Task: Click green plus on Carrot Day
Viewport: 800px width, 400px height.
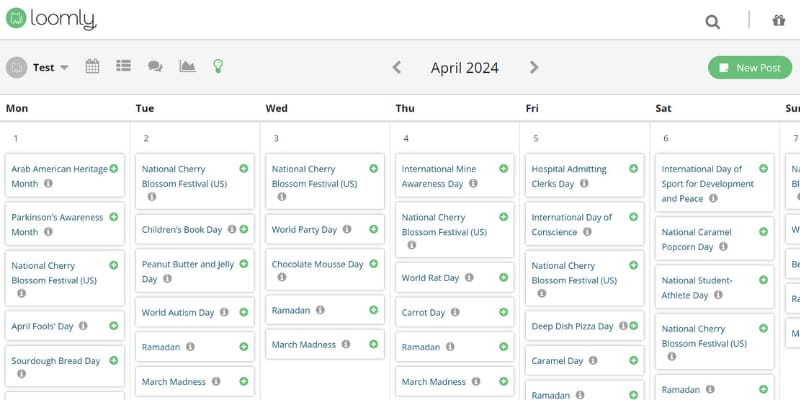Action: 503,312
